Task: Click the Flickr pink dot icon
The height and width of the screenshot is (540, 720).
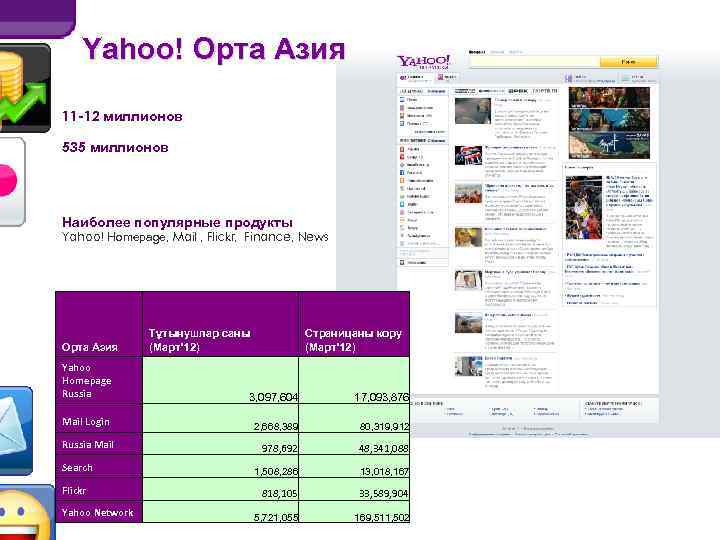Action: (12, 181)
